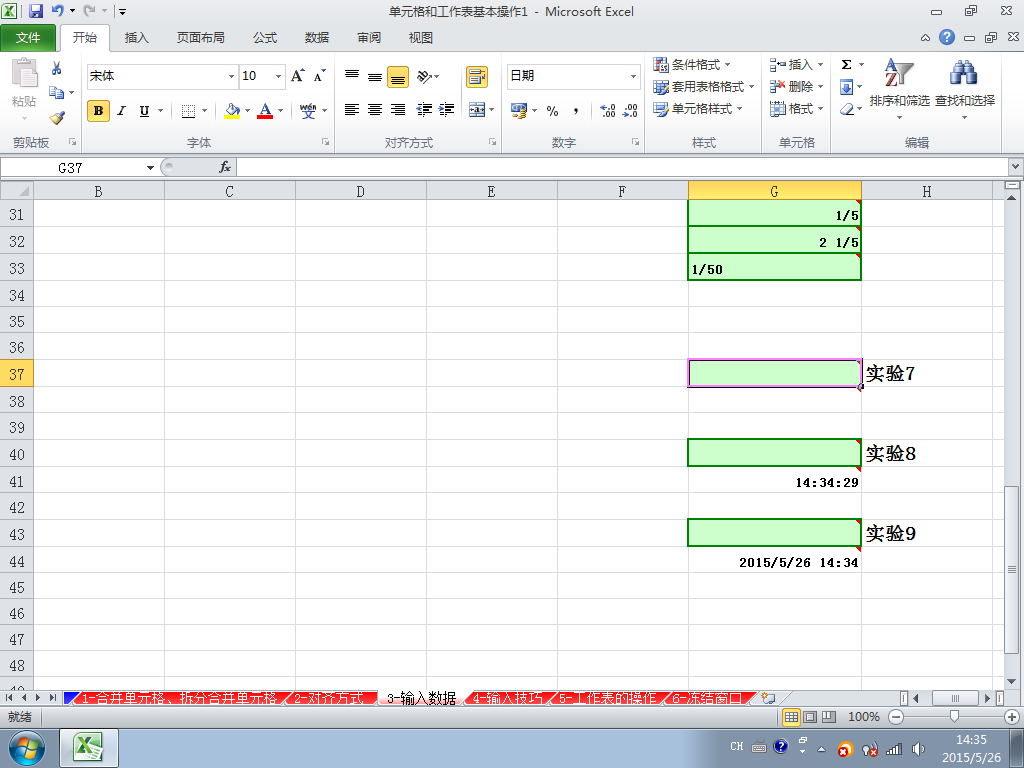Image resolution: width=1024 pixels, height=768 pixels.
Task: Align text right
Action: 398,110
